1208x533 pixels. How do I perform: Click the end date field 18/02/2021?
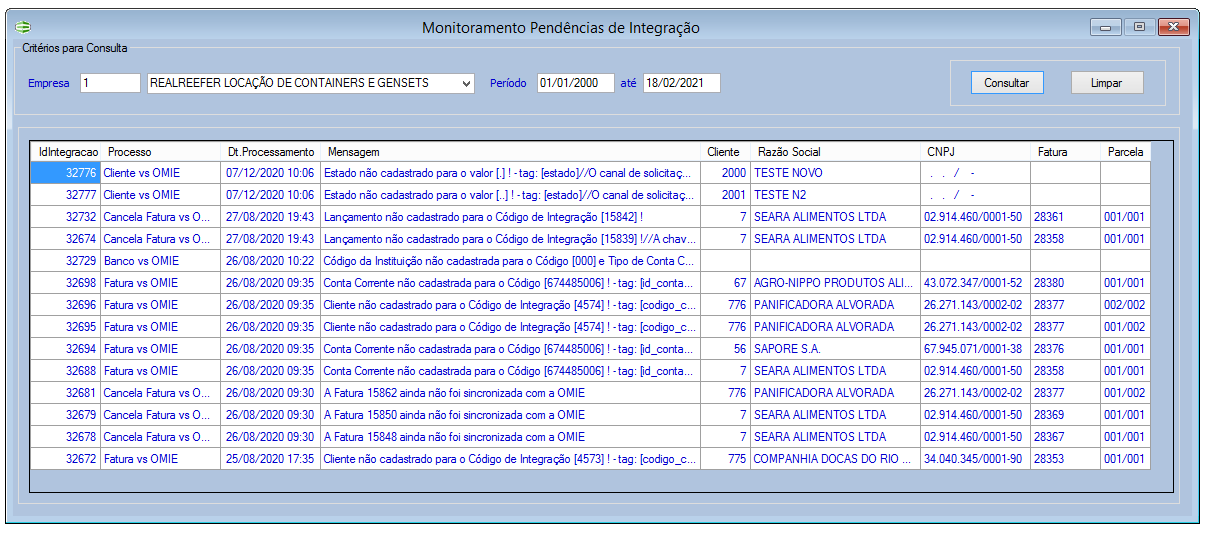click(681, 83)
